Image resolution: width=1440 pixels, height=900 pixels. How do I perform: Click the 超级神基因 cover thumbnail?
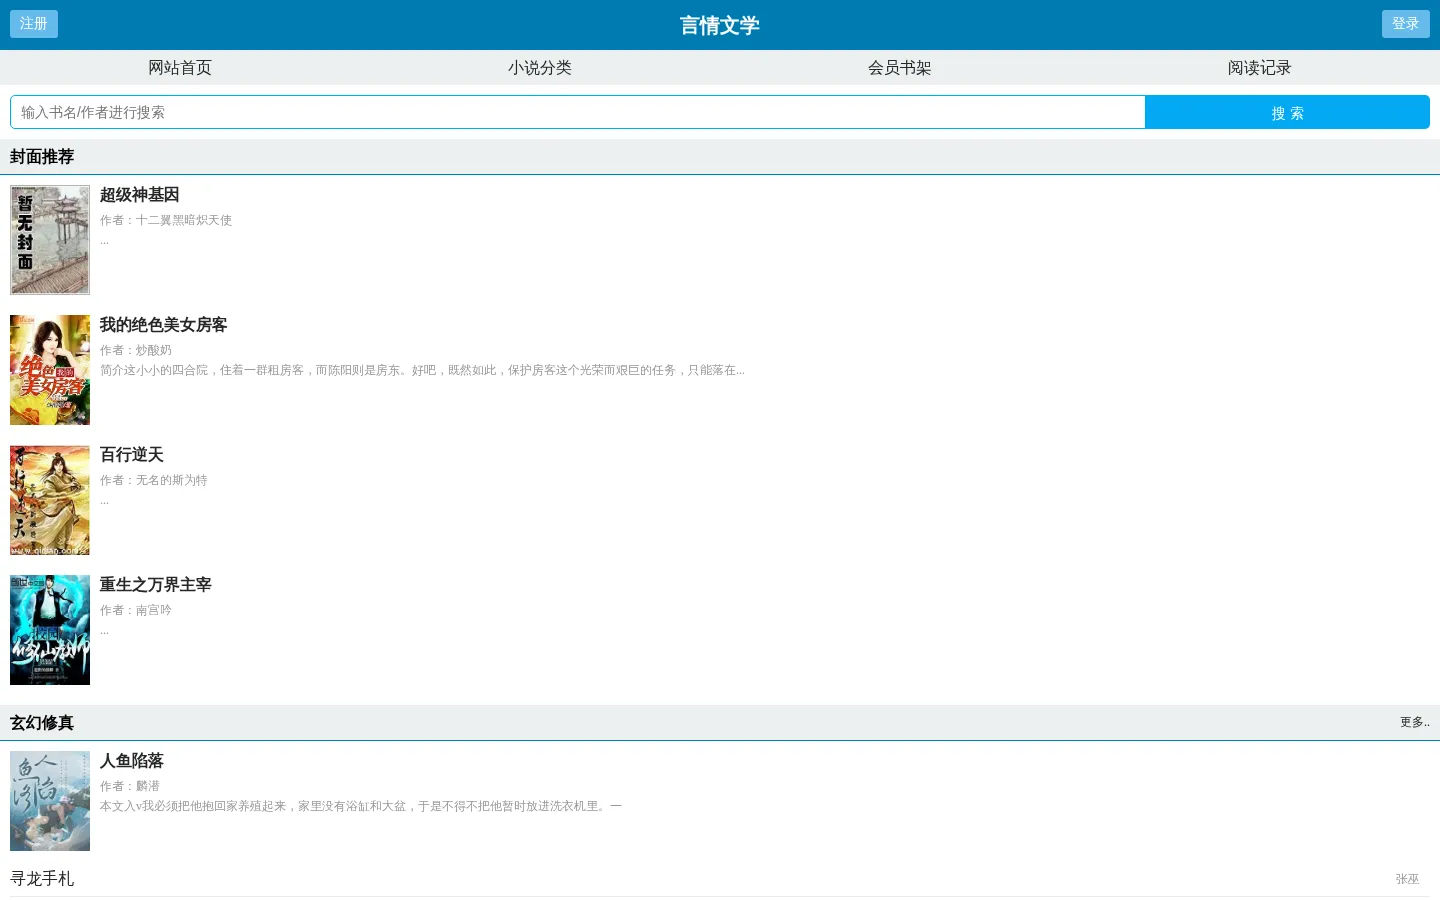50,240
